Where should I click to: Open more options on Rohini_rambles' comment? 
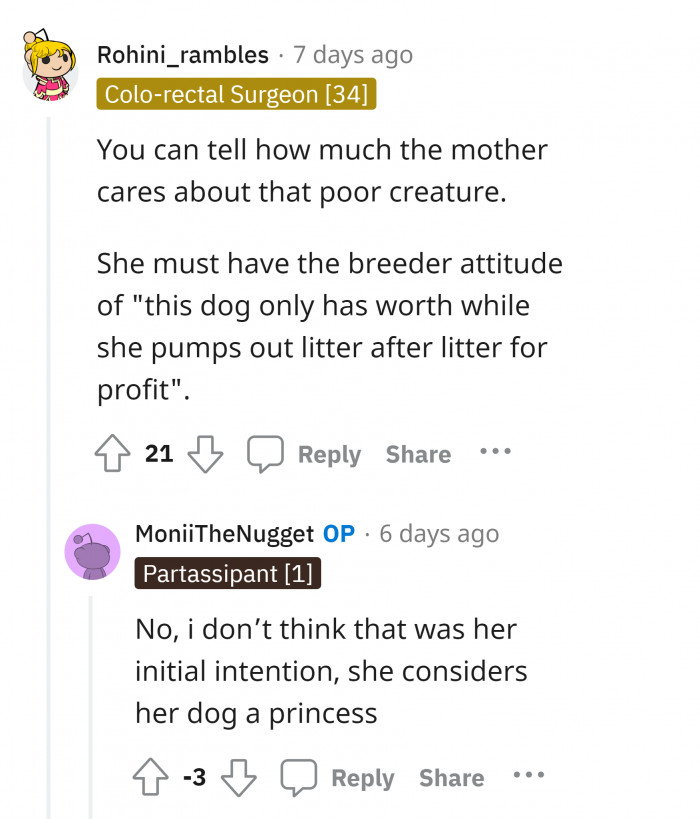click(x=495, y=452)
